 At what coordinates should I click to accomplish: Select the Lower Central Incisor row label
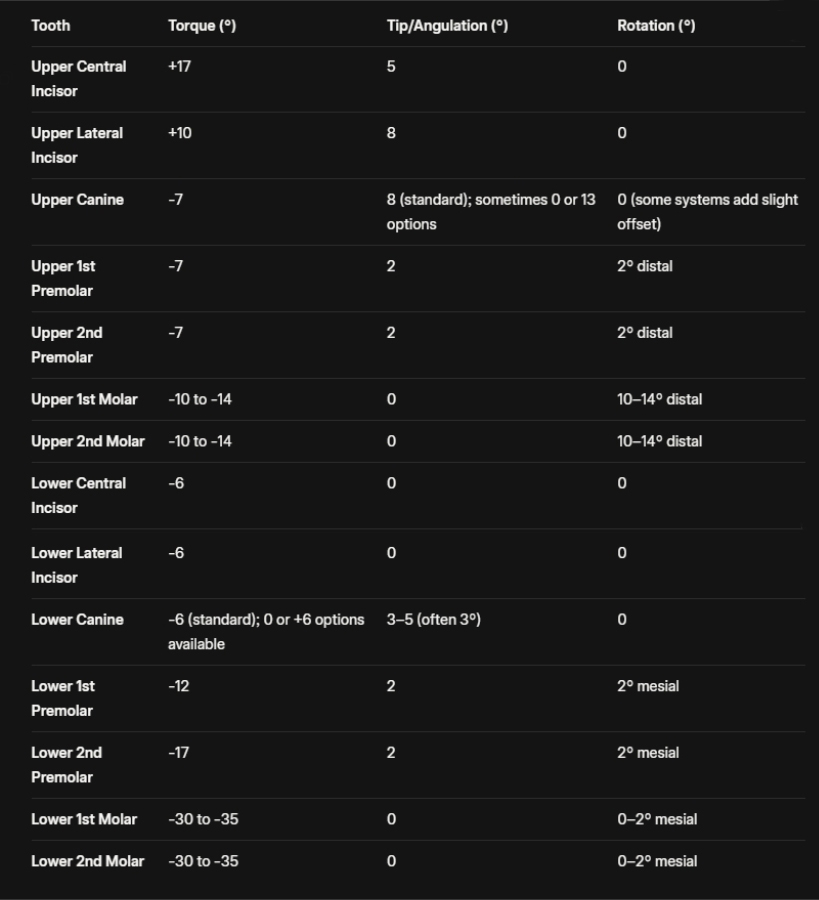coord(78,495)
